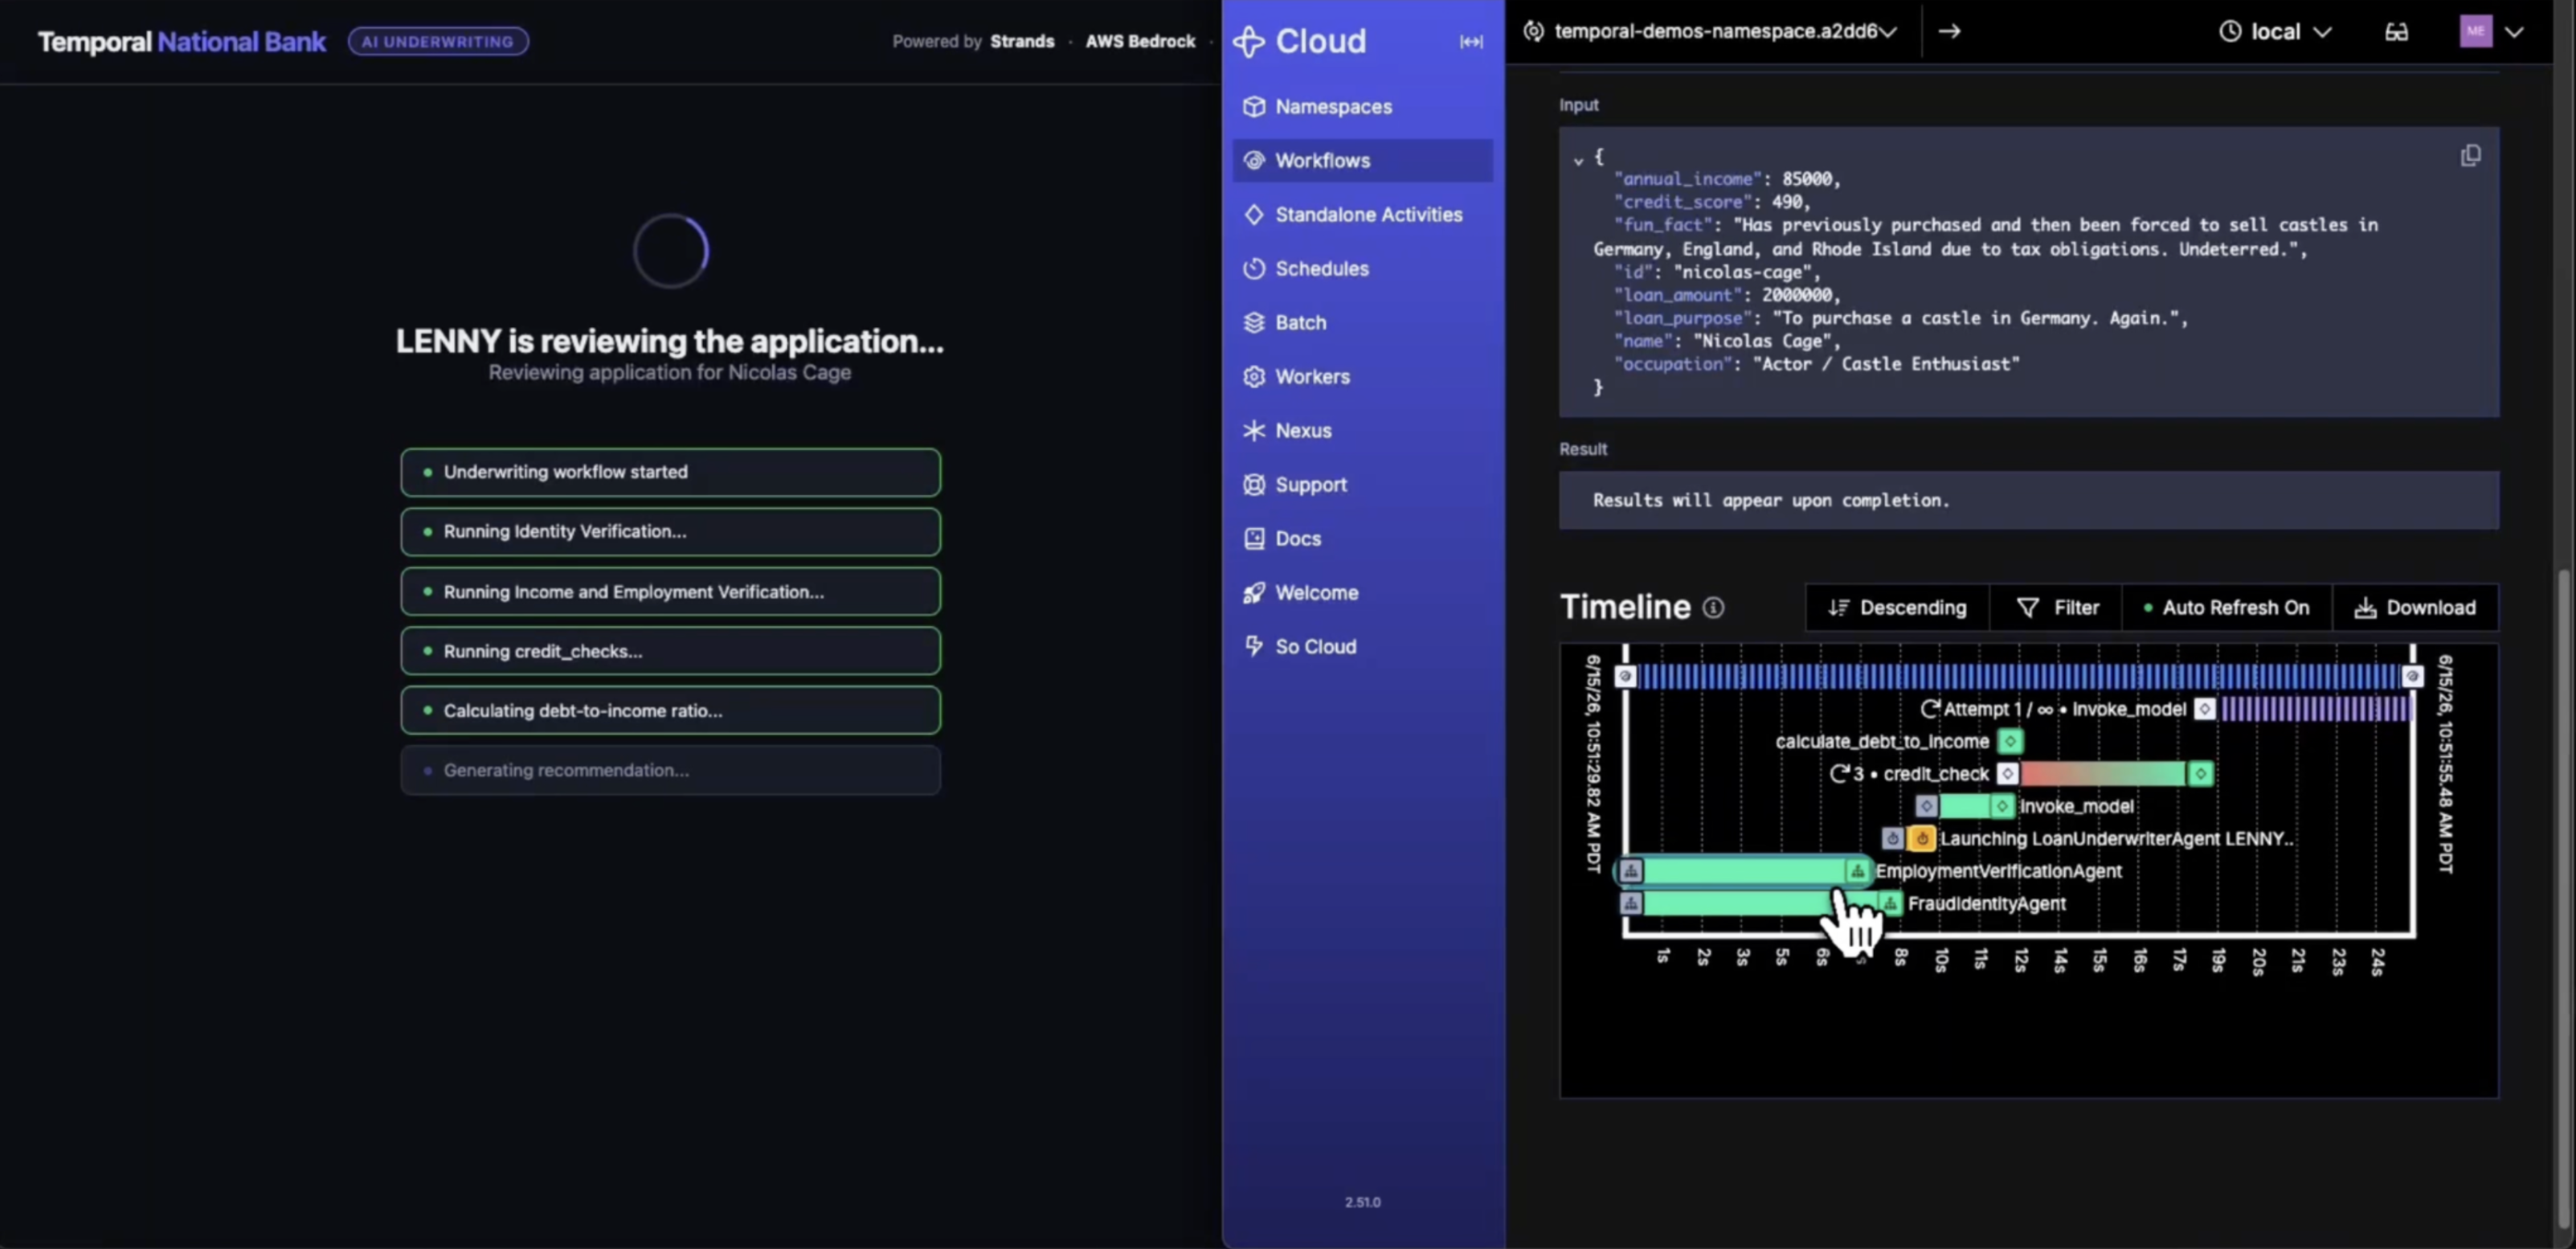The width and height of the screenshot is (2576, 1249).
Task: Click the namespace icon beside temporal-demos-namespace
Action: pos(1533,31)
